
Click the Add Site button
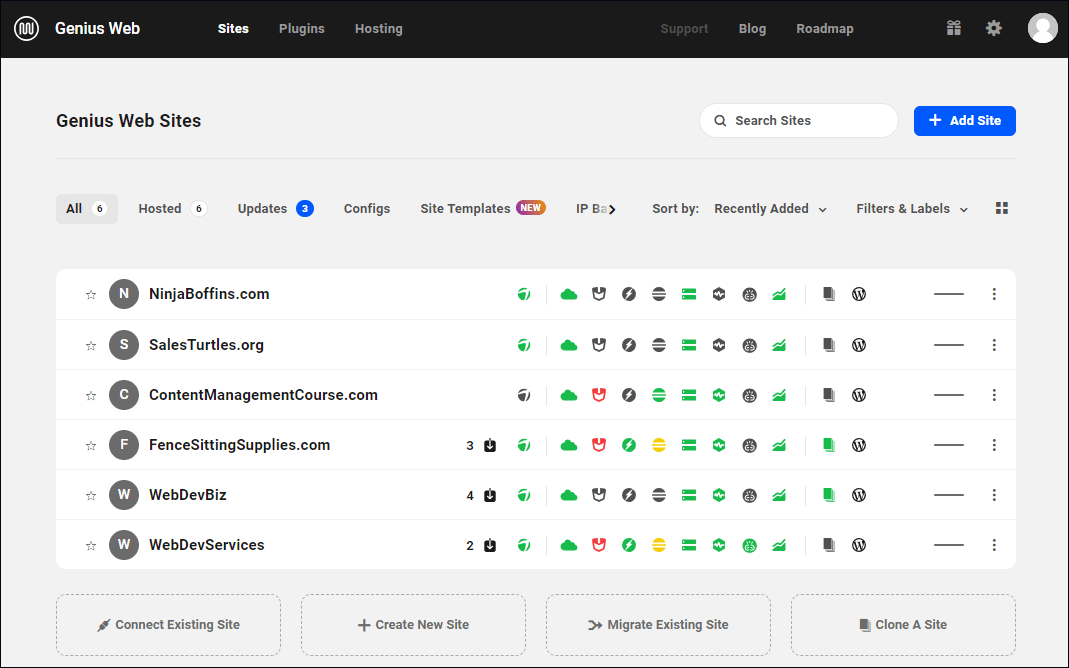pos(965,121)
